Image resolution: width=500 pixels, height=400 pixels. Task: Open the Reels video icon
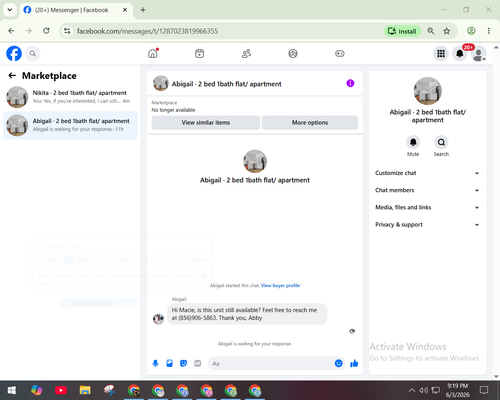click(199, 53)
